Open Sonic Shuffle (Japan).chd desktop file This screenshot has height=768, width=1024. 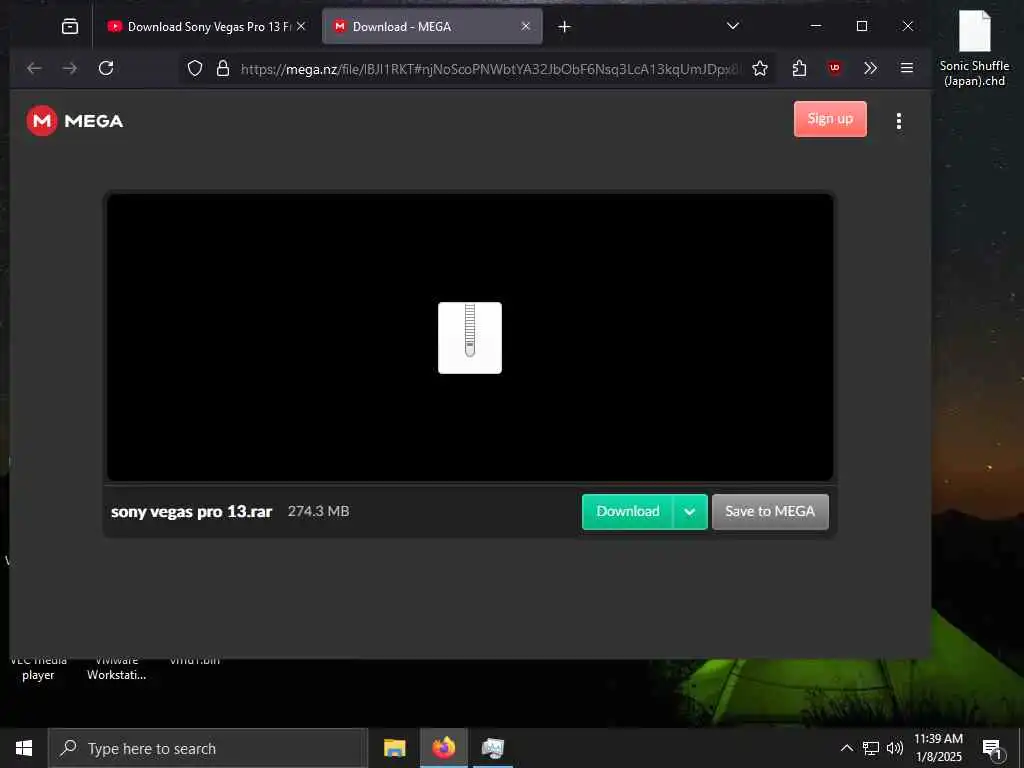[974, 49]
